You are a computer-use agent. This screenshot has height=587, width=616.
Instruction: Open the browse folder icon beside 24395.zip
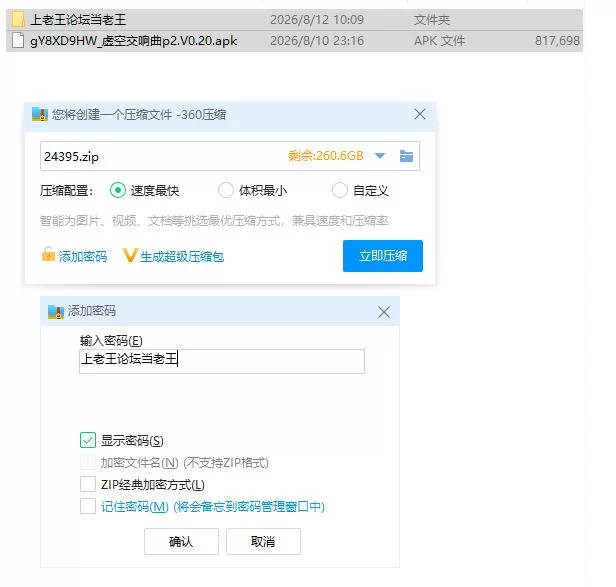(x=406, y=156)
